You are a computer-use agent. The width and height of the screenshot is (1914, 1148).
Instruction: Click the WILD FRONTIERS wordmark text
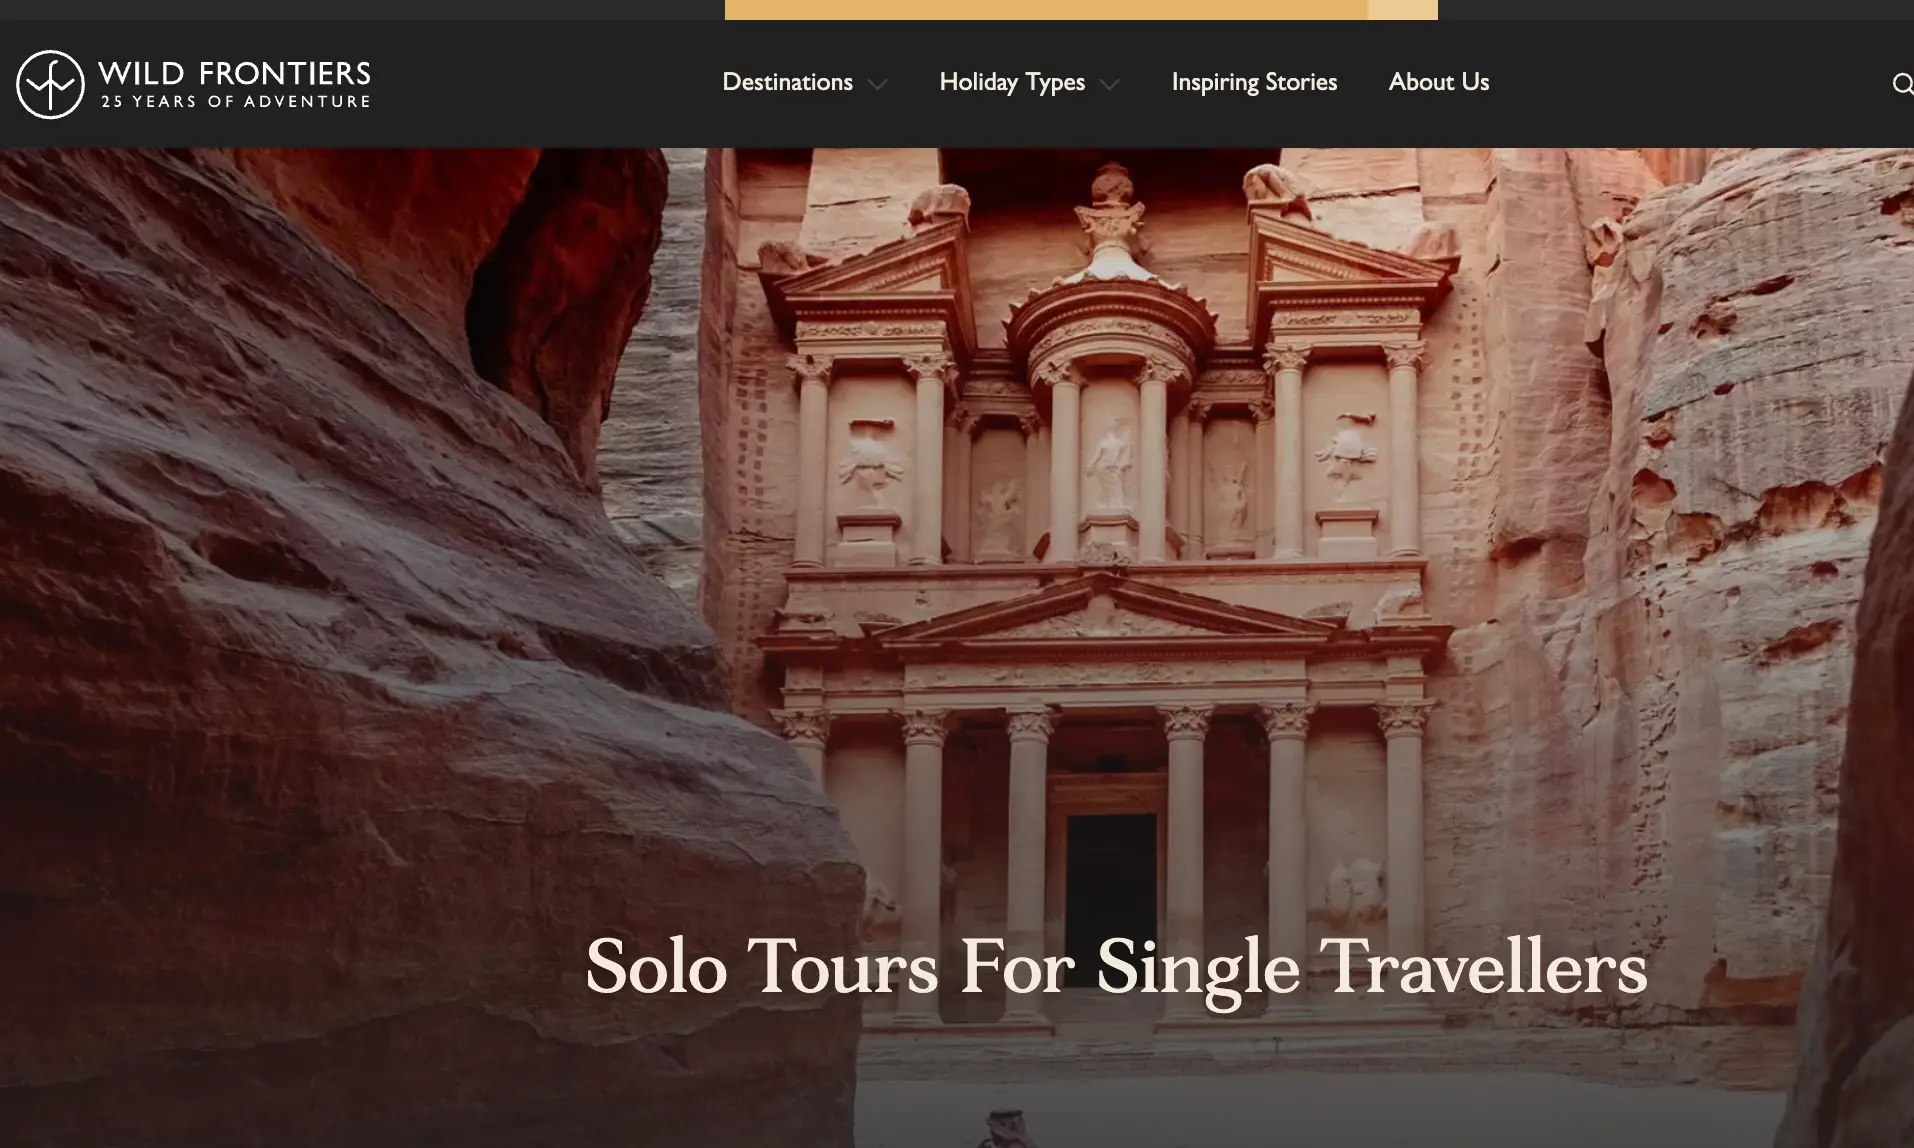point(234,73)
